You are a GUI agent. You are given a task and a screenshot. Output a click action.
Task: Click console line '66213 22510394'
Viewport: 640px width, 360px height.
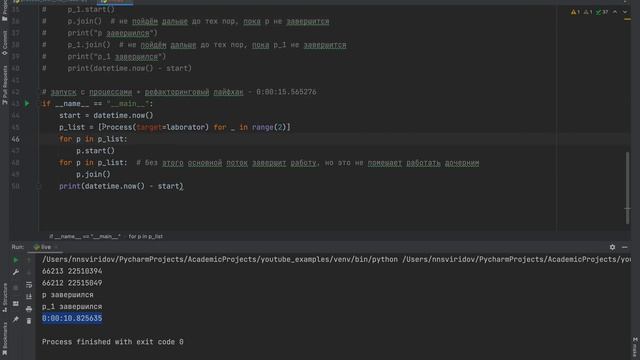coord(72,271)
